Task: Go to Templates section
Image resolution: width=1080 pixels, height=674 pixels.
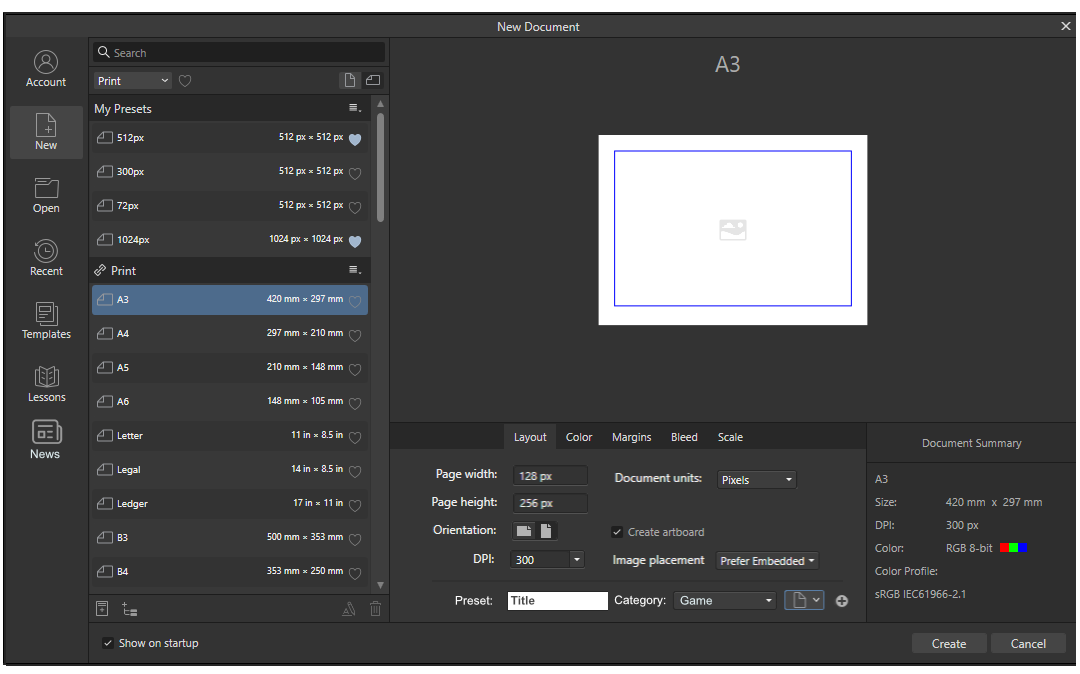Action: (46, 321)
